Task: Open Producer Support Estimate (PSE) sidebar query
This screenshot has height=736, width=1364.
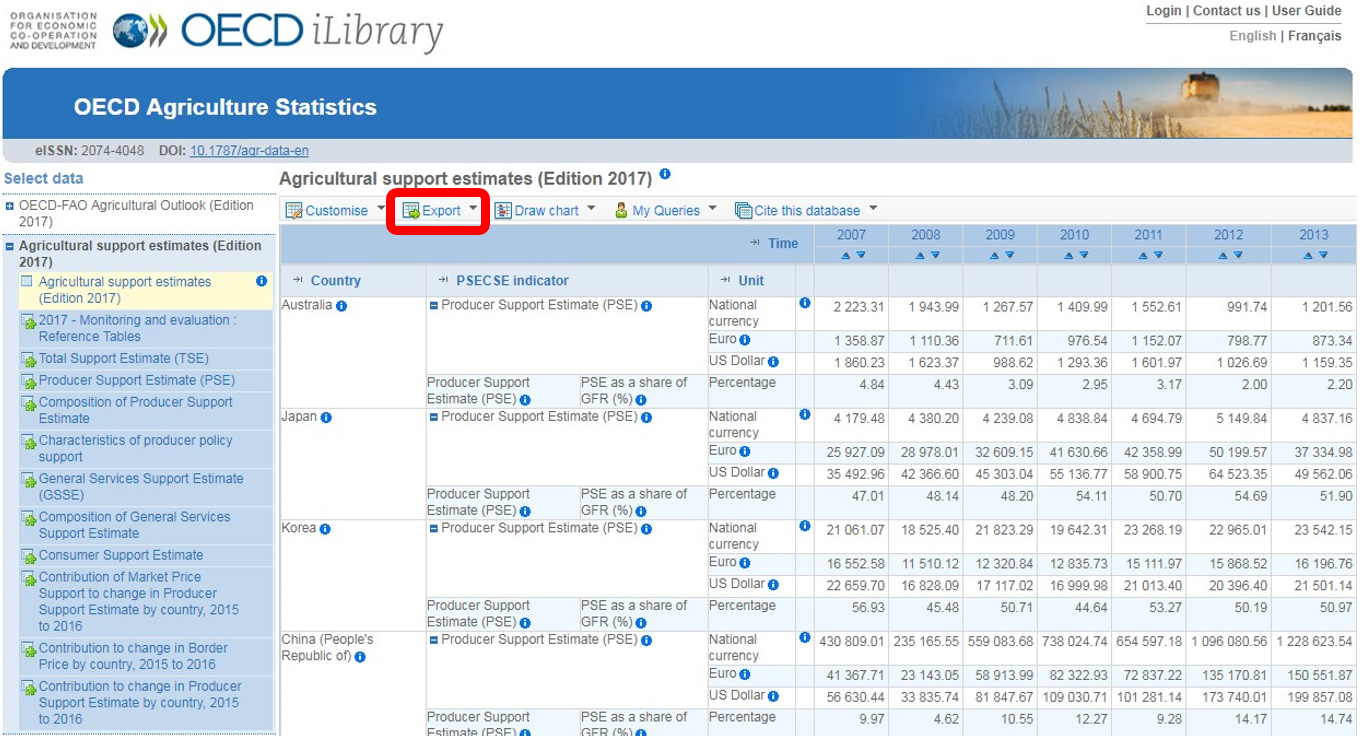Action: point(137,380)
